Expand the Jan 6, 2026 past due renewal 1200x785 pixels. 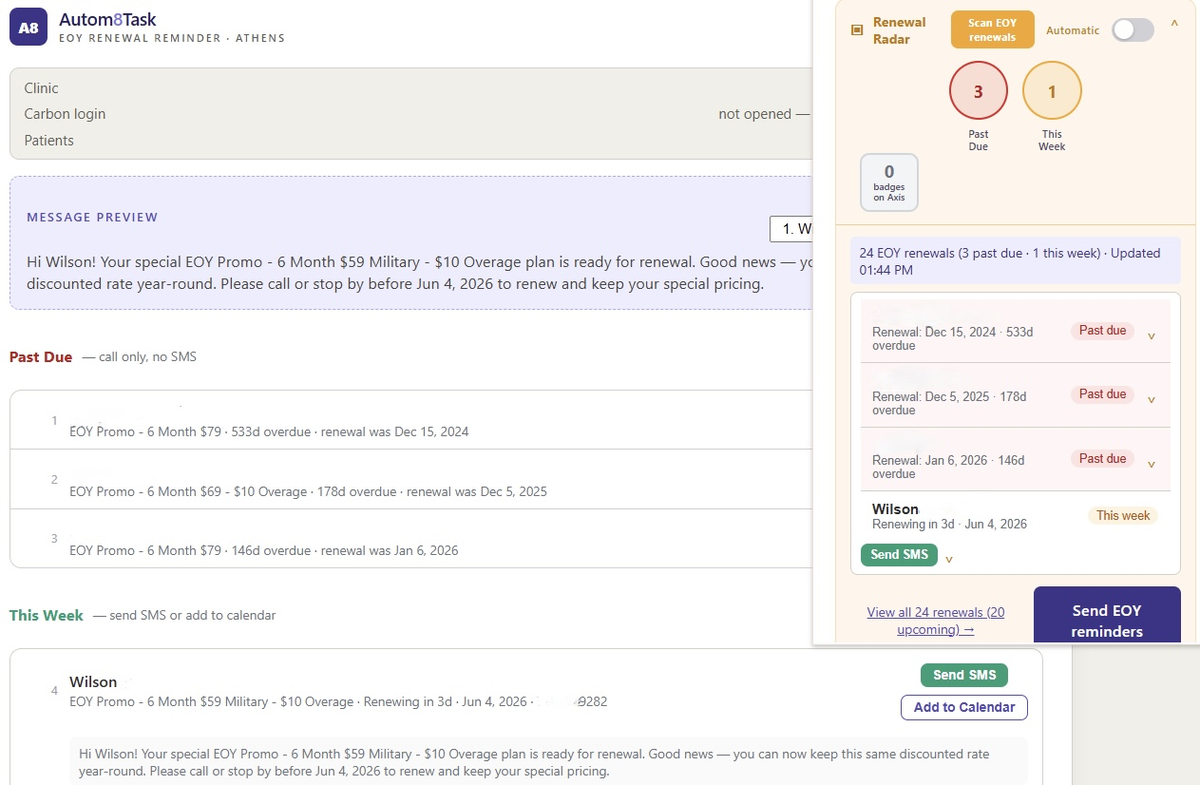point(1151,464)
